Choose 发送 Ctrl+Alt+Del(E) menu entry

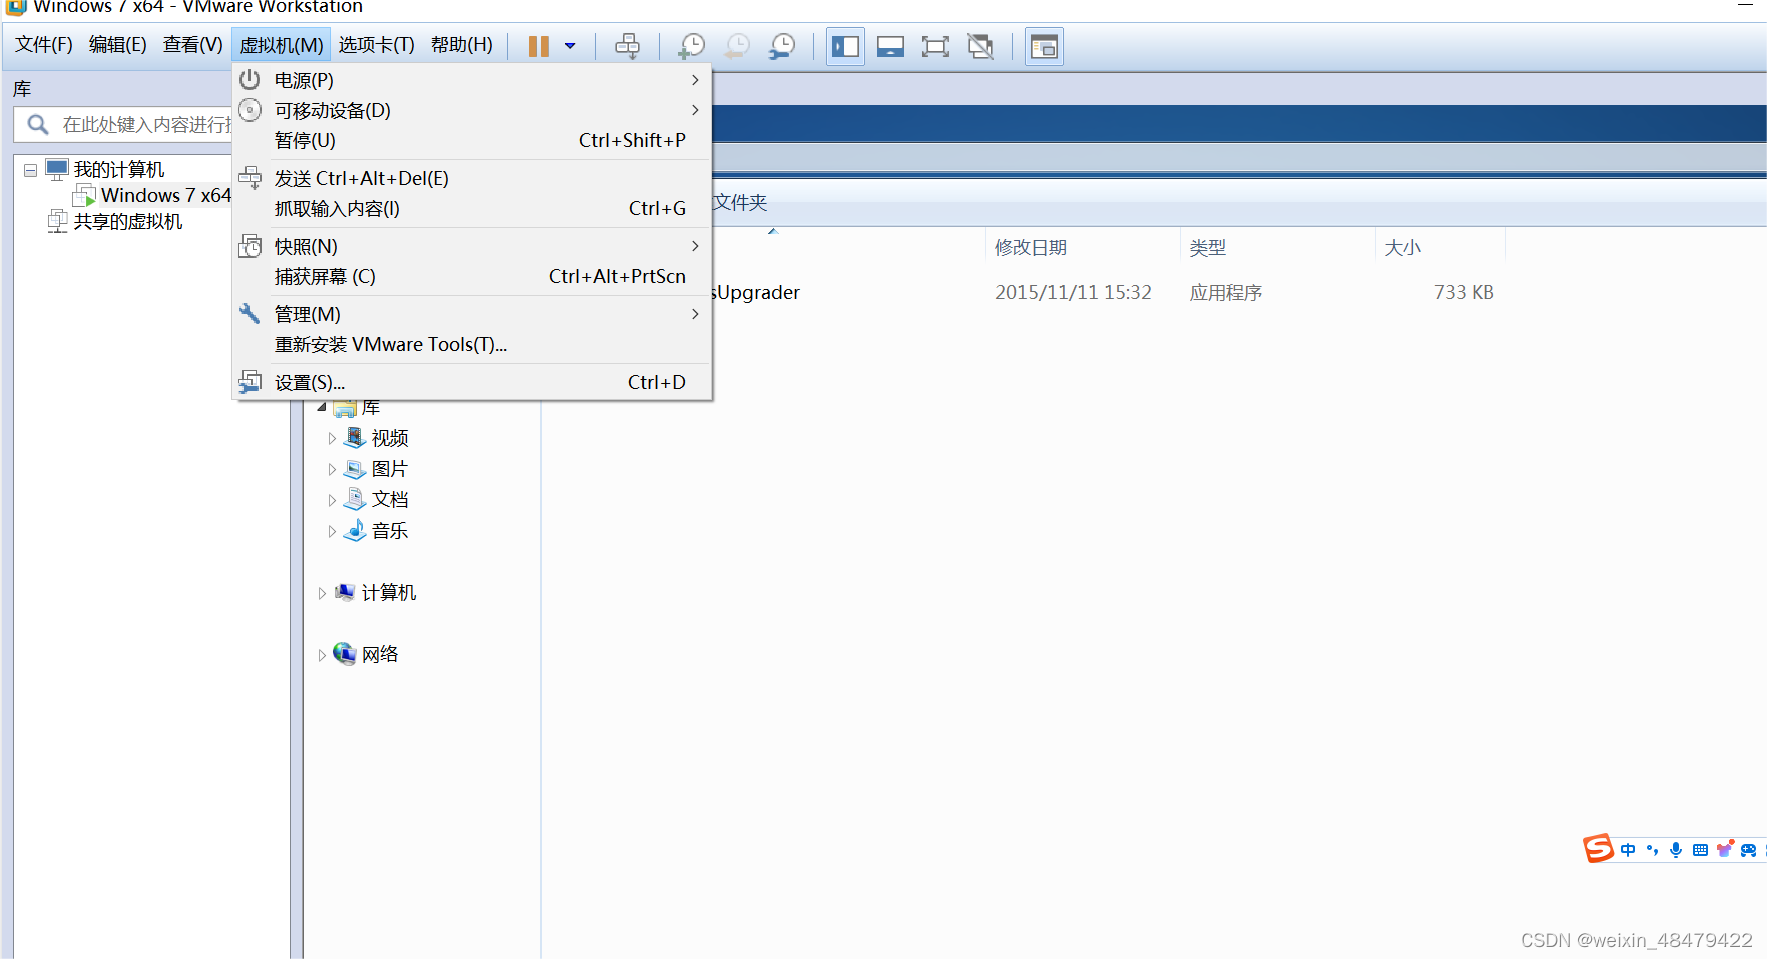click(x=471, y=178)
